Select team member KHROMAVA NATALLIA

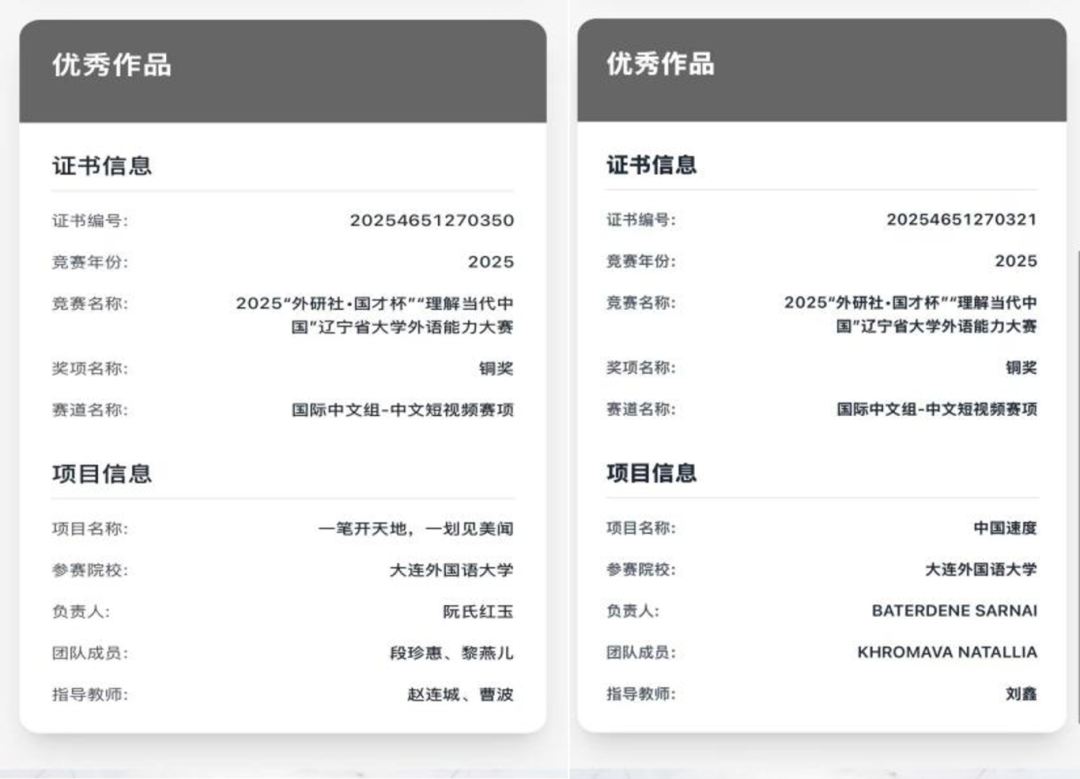pos(947,652)
